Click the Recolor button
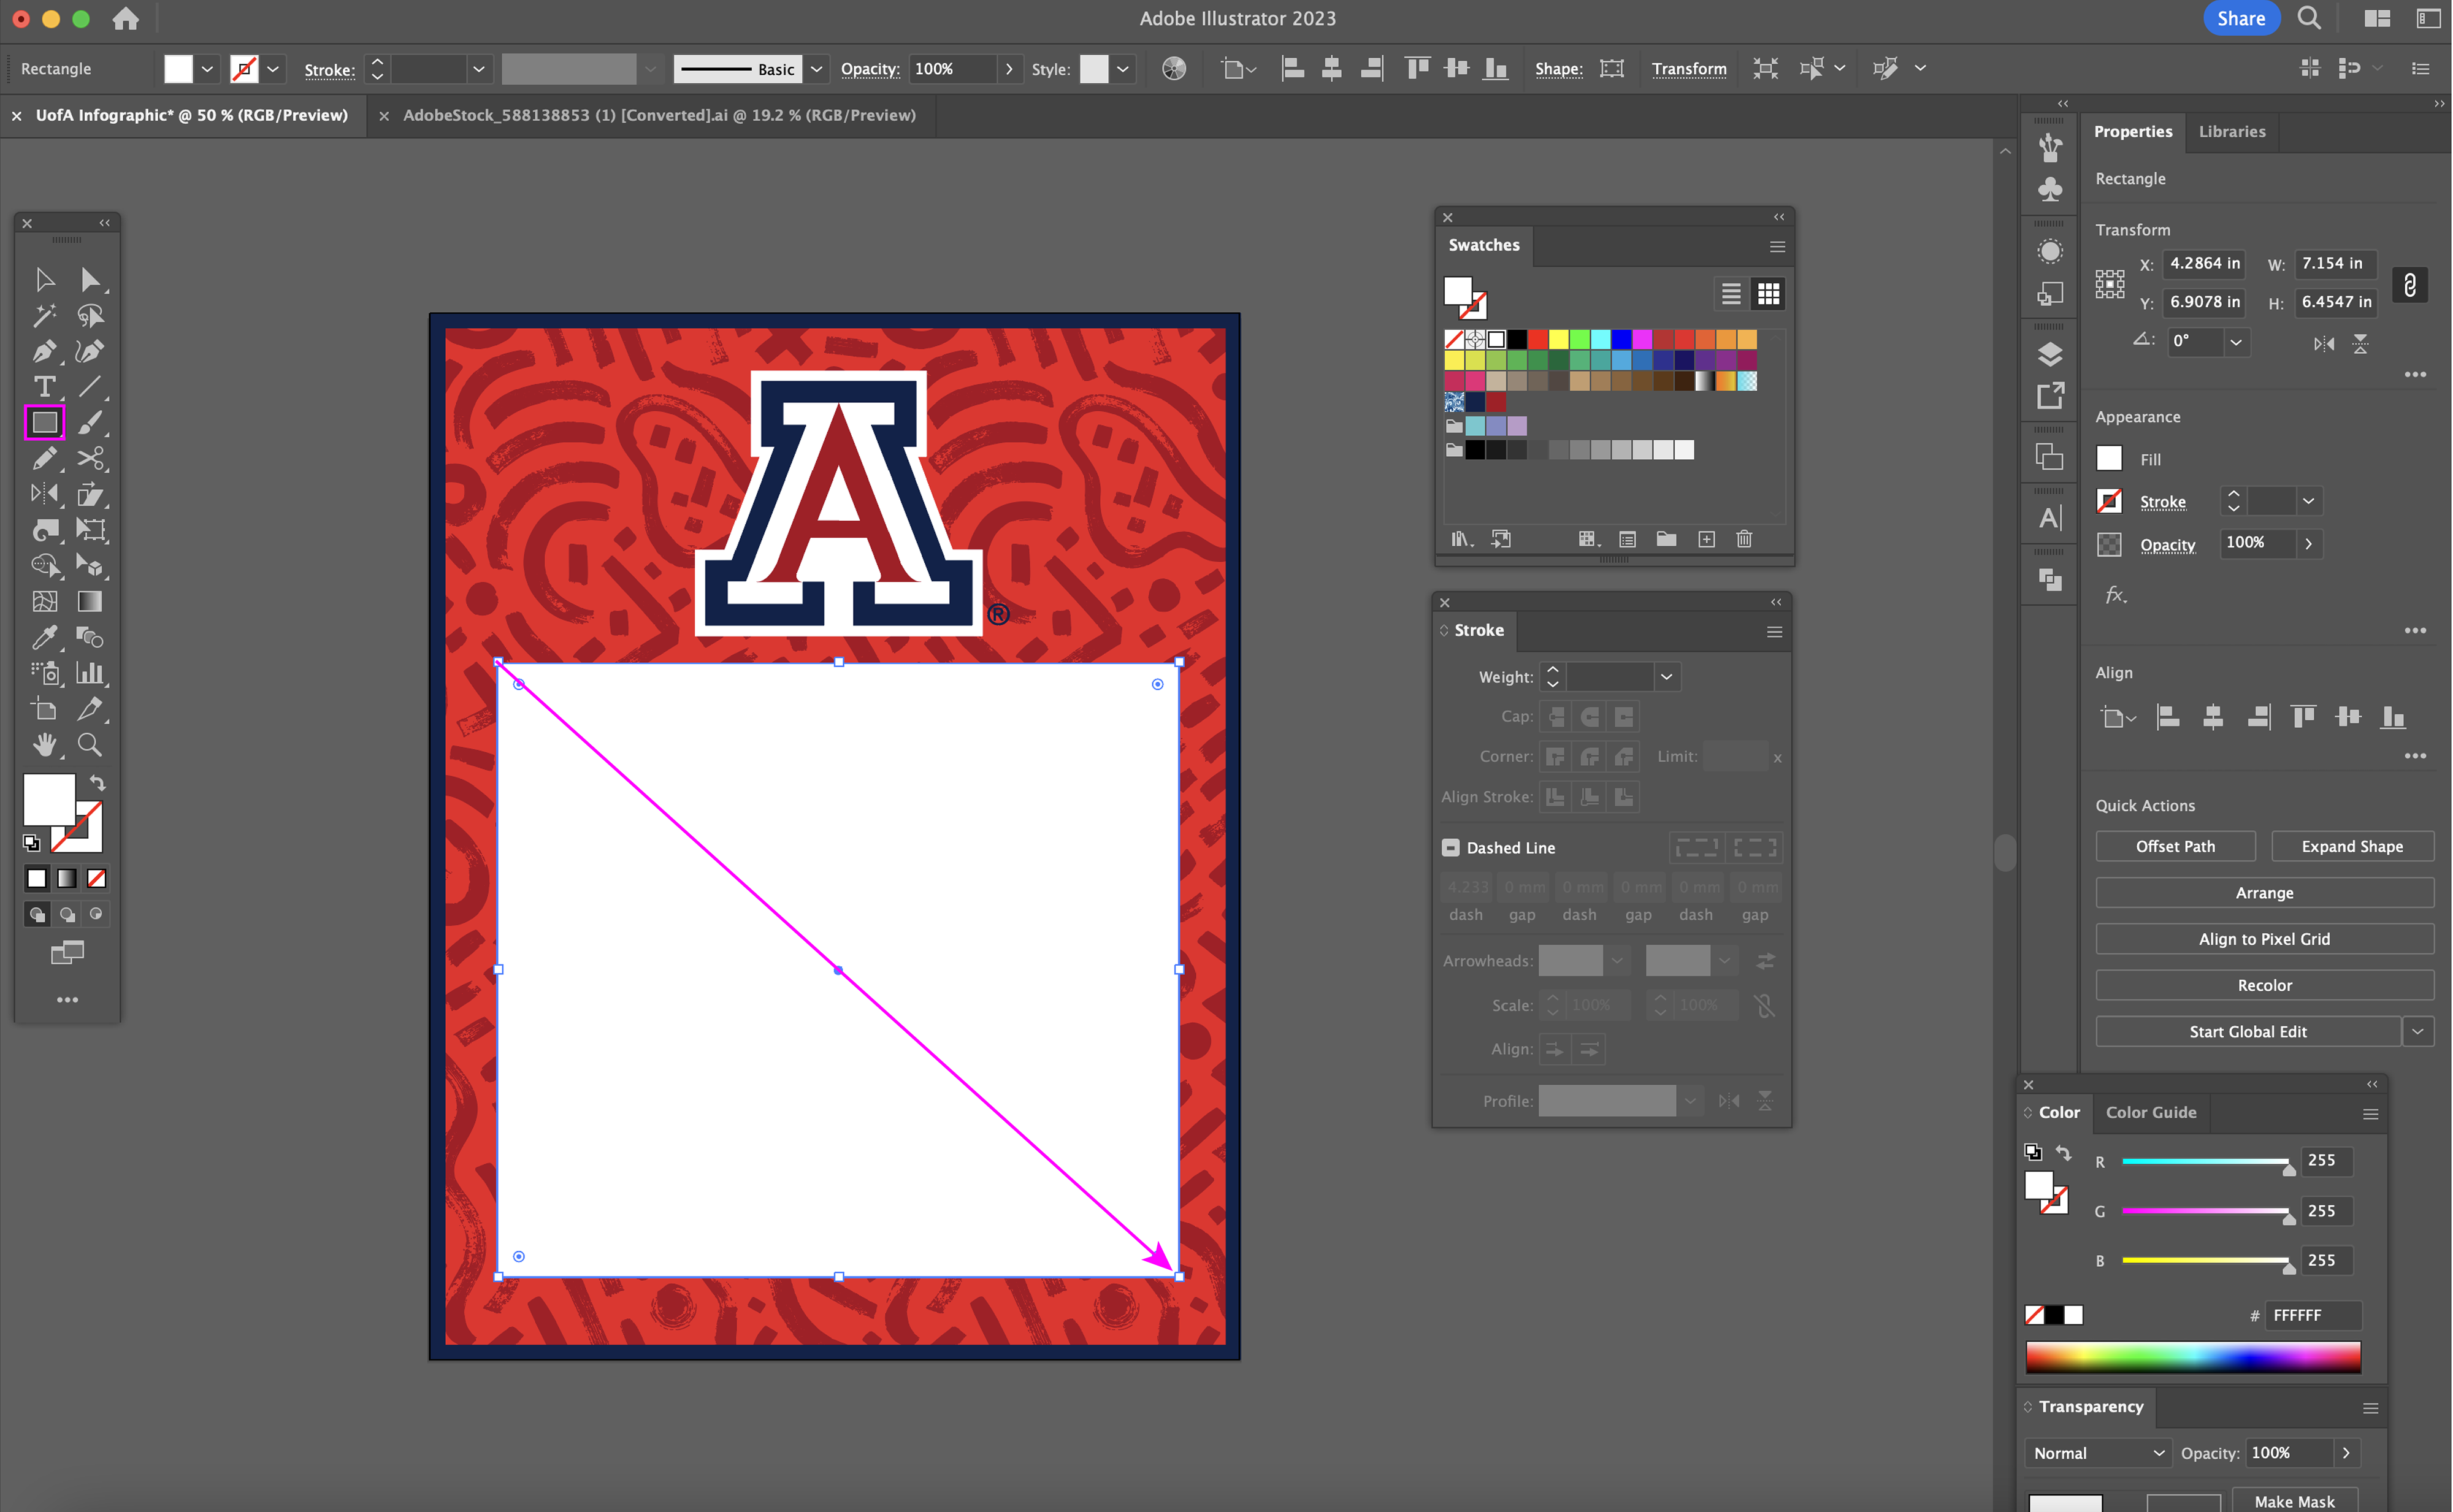2453x1512 pixels. click(2264, 985)
